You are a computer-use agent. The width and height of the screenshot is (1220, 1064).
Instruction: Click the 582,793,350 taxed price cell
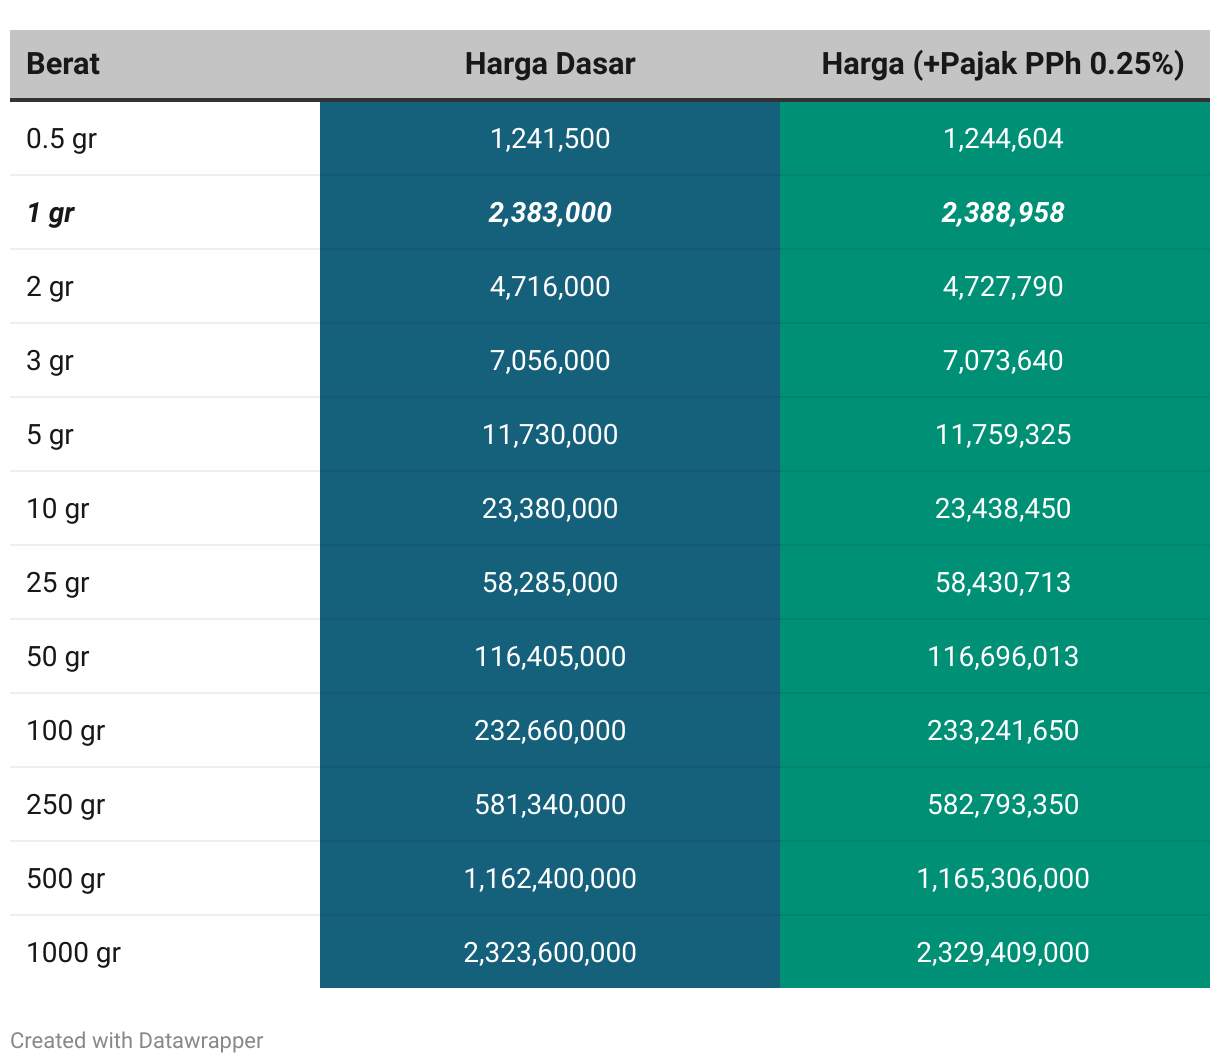1002,804
